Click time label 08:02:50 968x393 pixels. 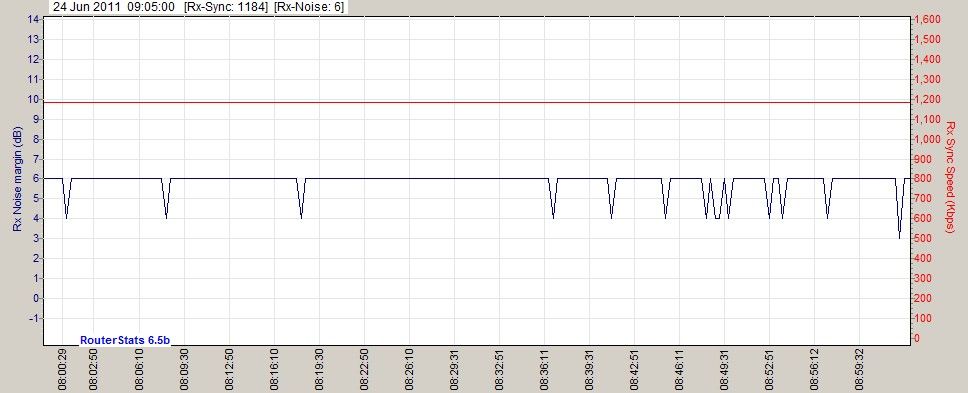click(94, 371)
